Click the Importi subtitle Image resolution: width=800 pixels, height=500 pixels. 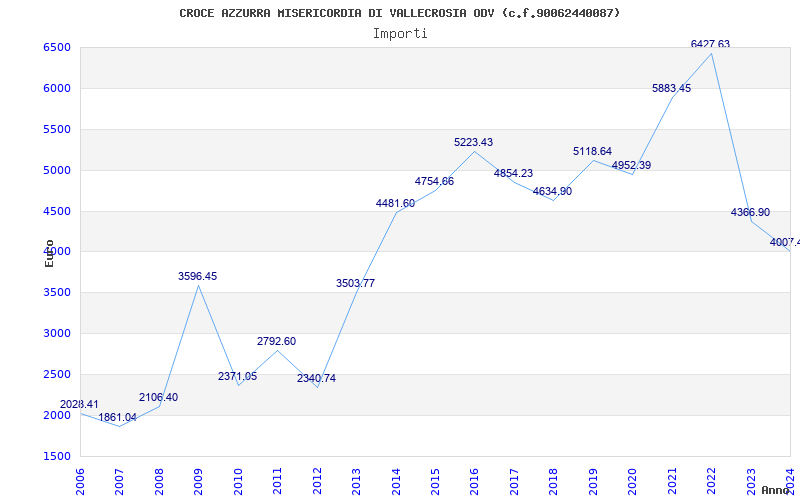[400, 34]
